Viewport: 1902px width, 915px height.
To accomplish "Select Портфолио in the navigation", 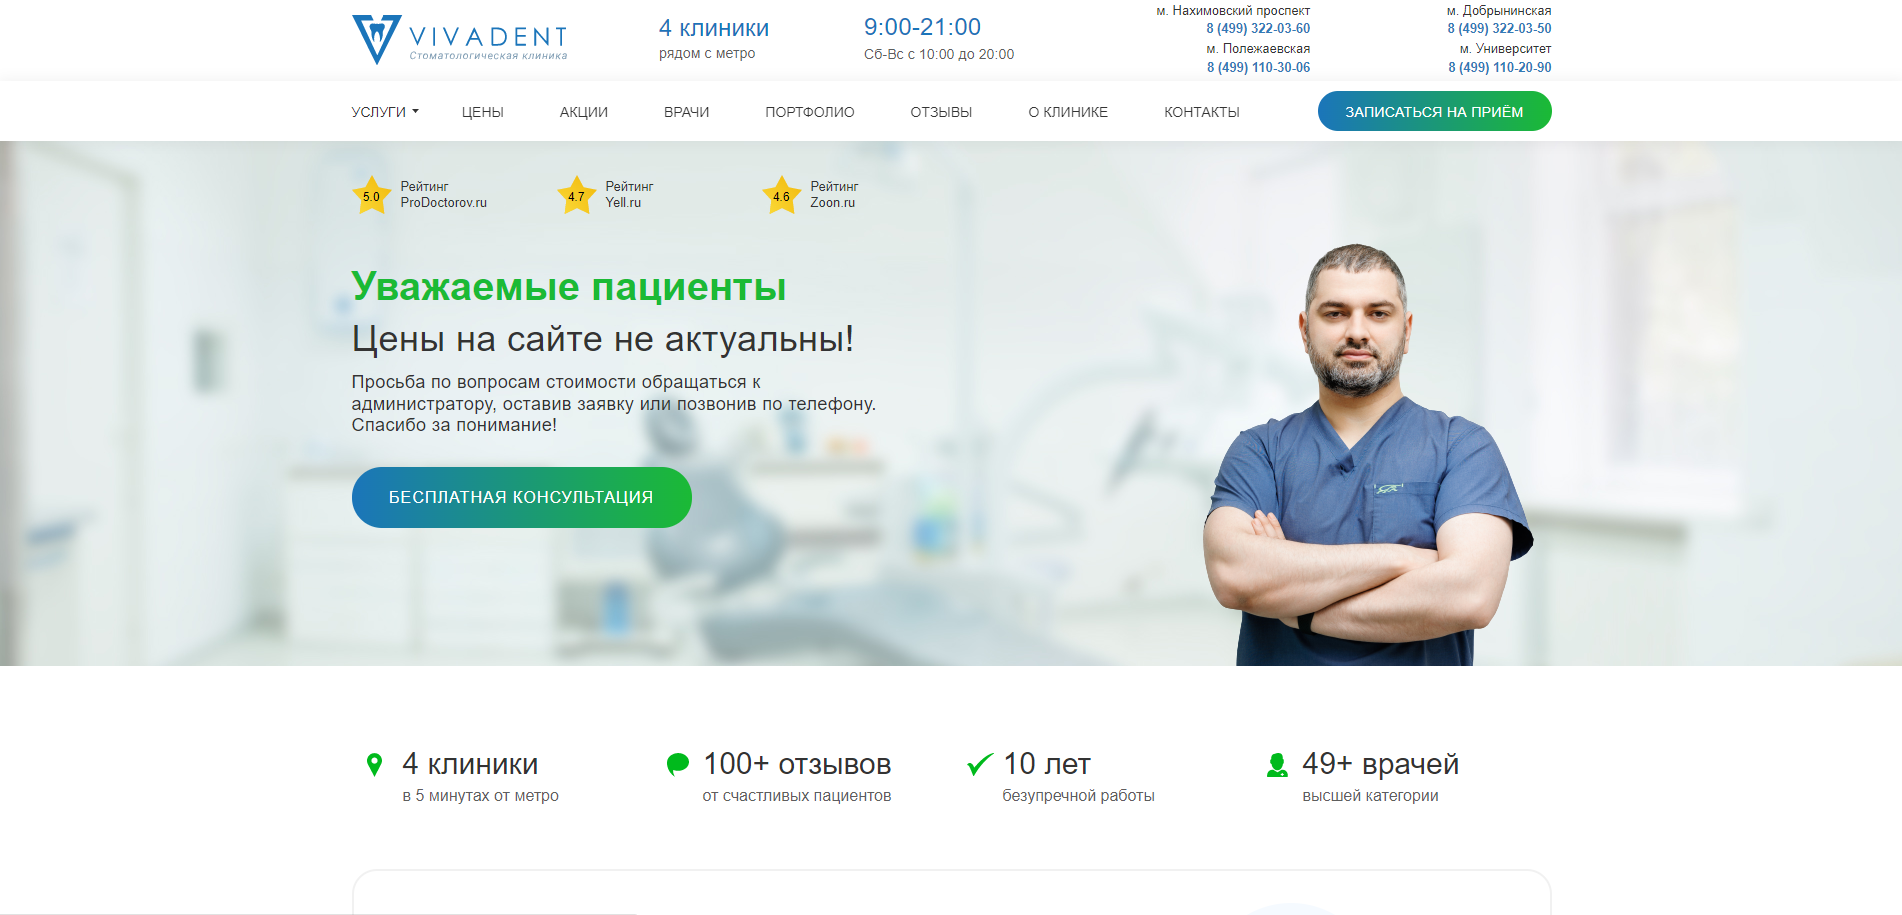I will pyautogui.click(x=810, y=112).
